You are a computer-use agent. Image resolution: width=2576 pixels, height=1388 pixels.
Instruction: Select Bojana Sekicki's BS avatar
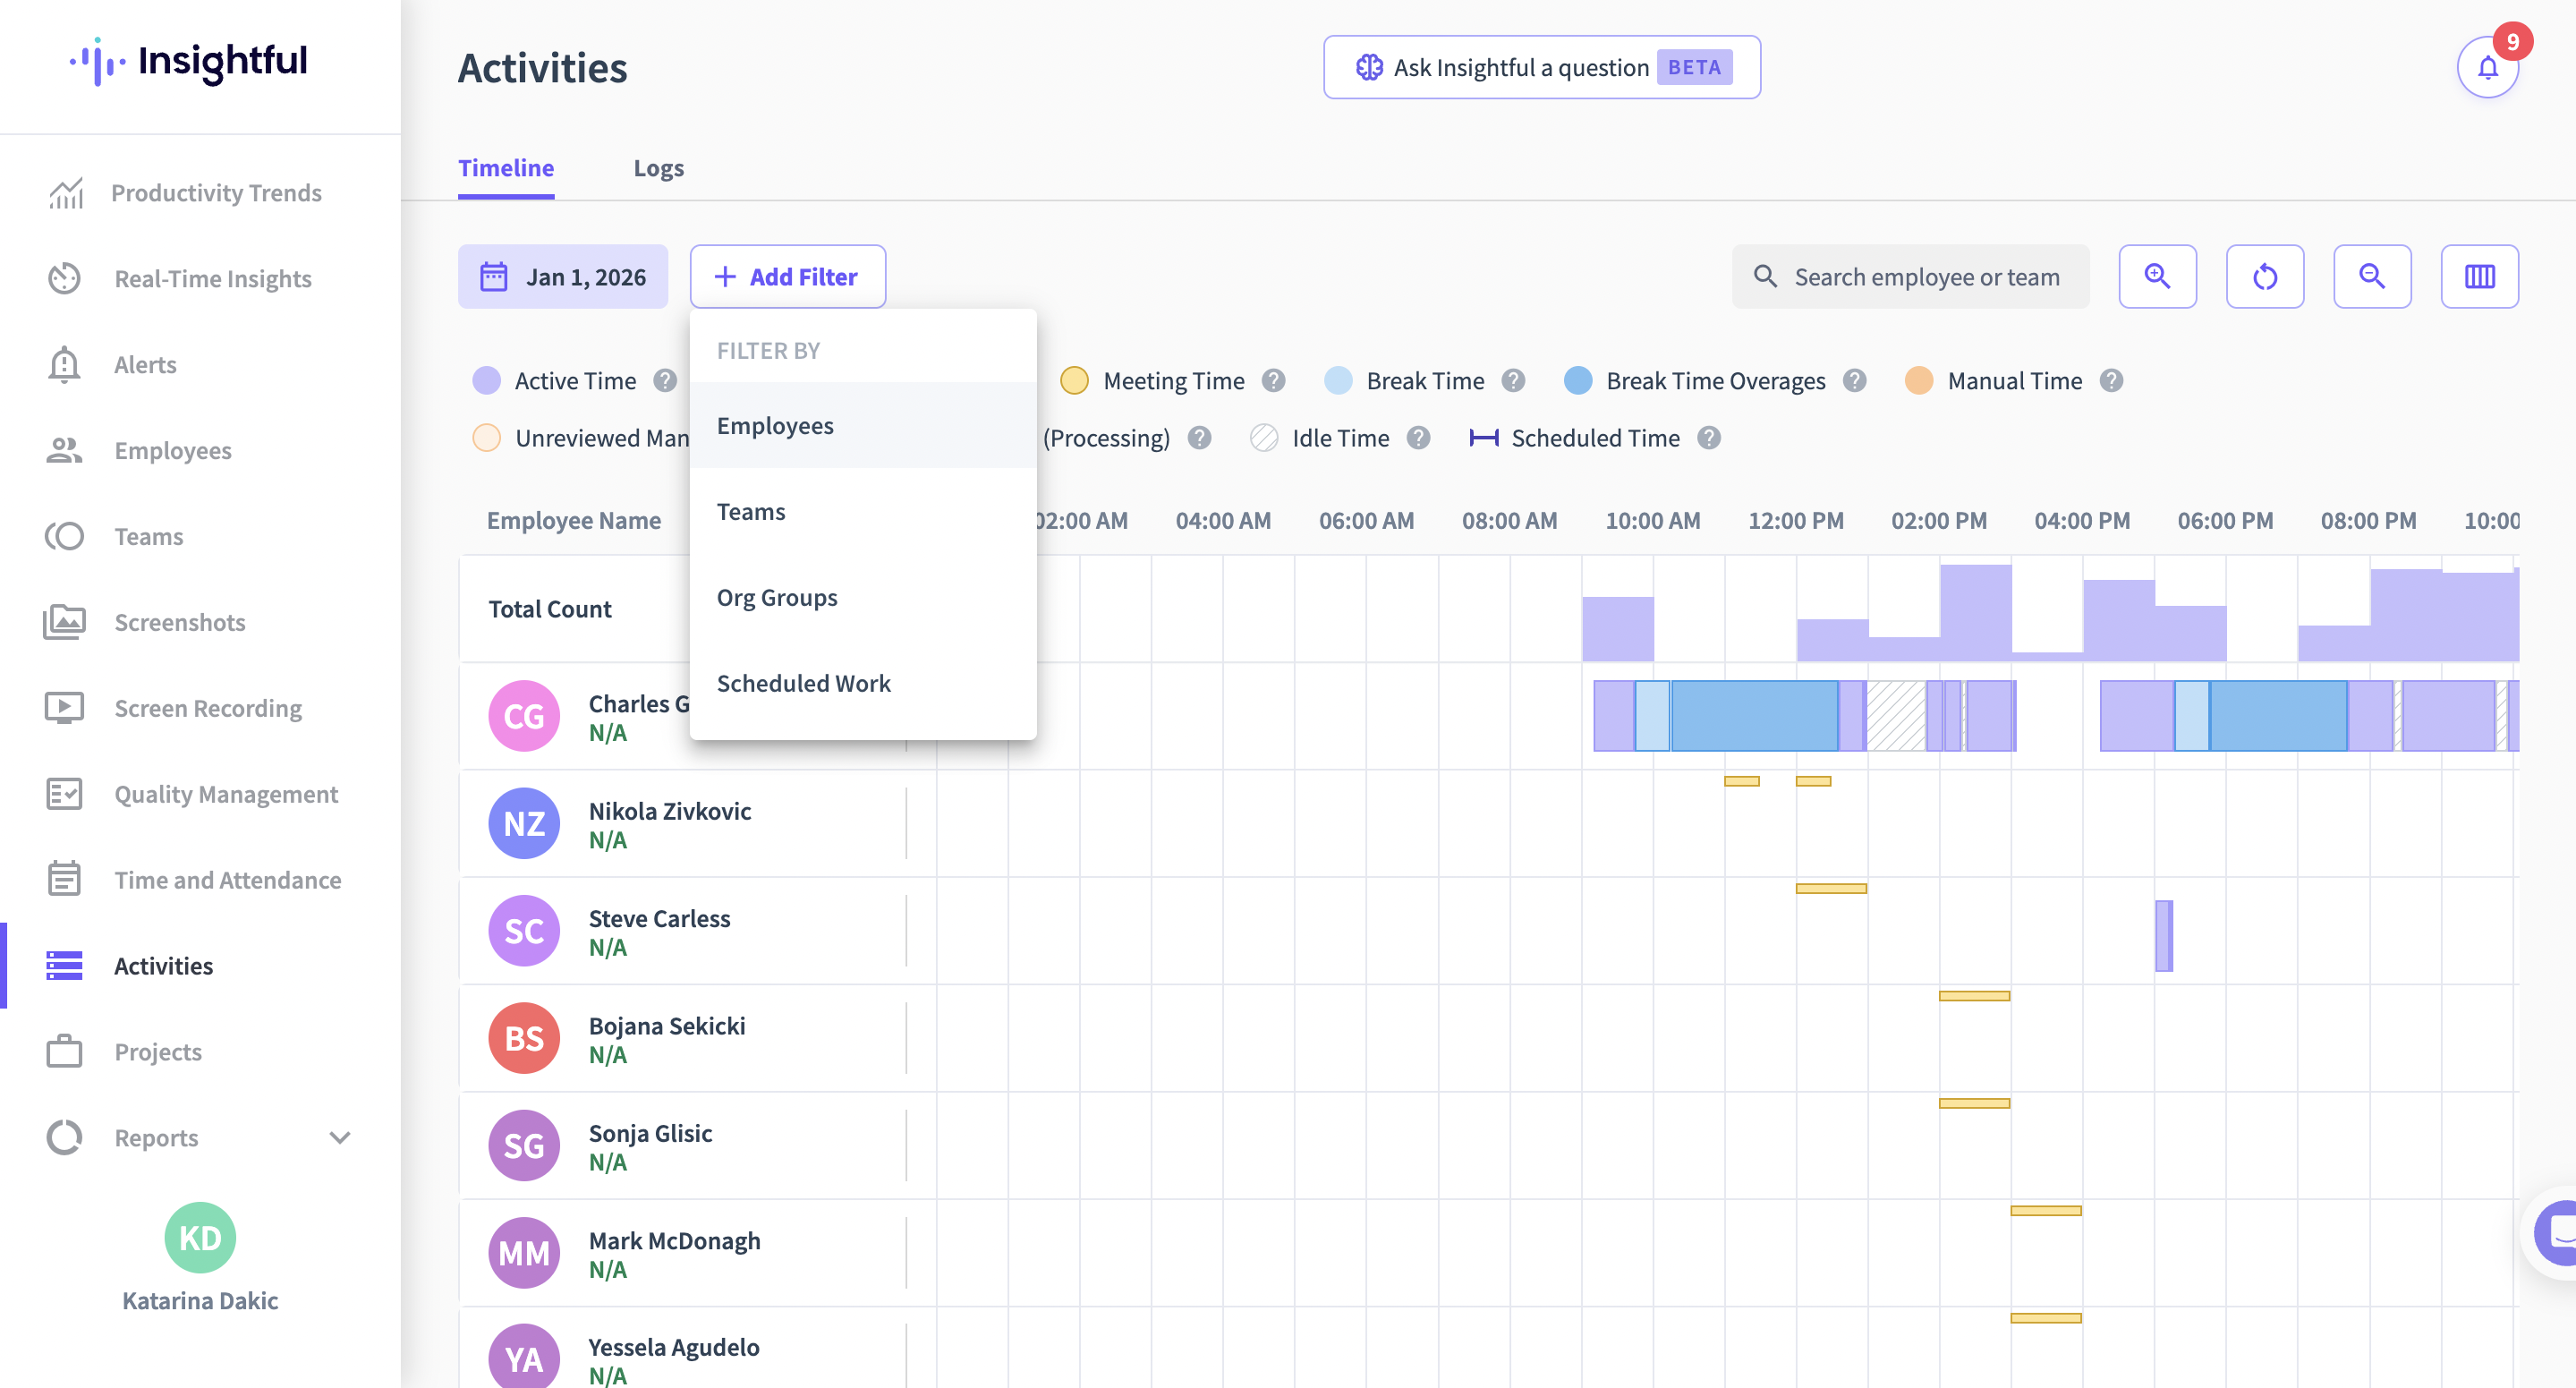tap(524, 1038)
